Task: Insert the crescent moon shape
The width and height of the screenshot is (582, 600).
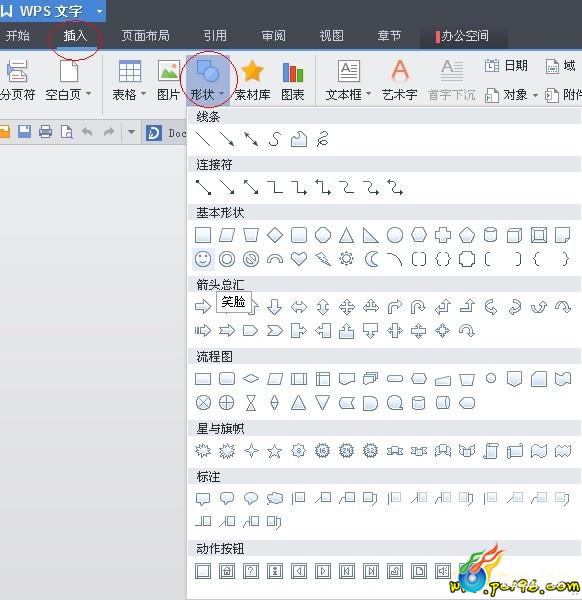Action: click(371, 259)
